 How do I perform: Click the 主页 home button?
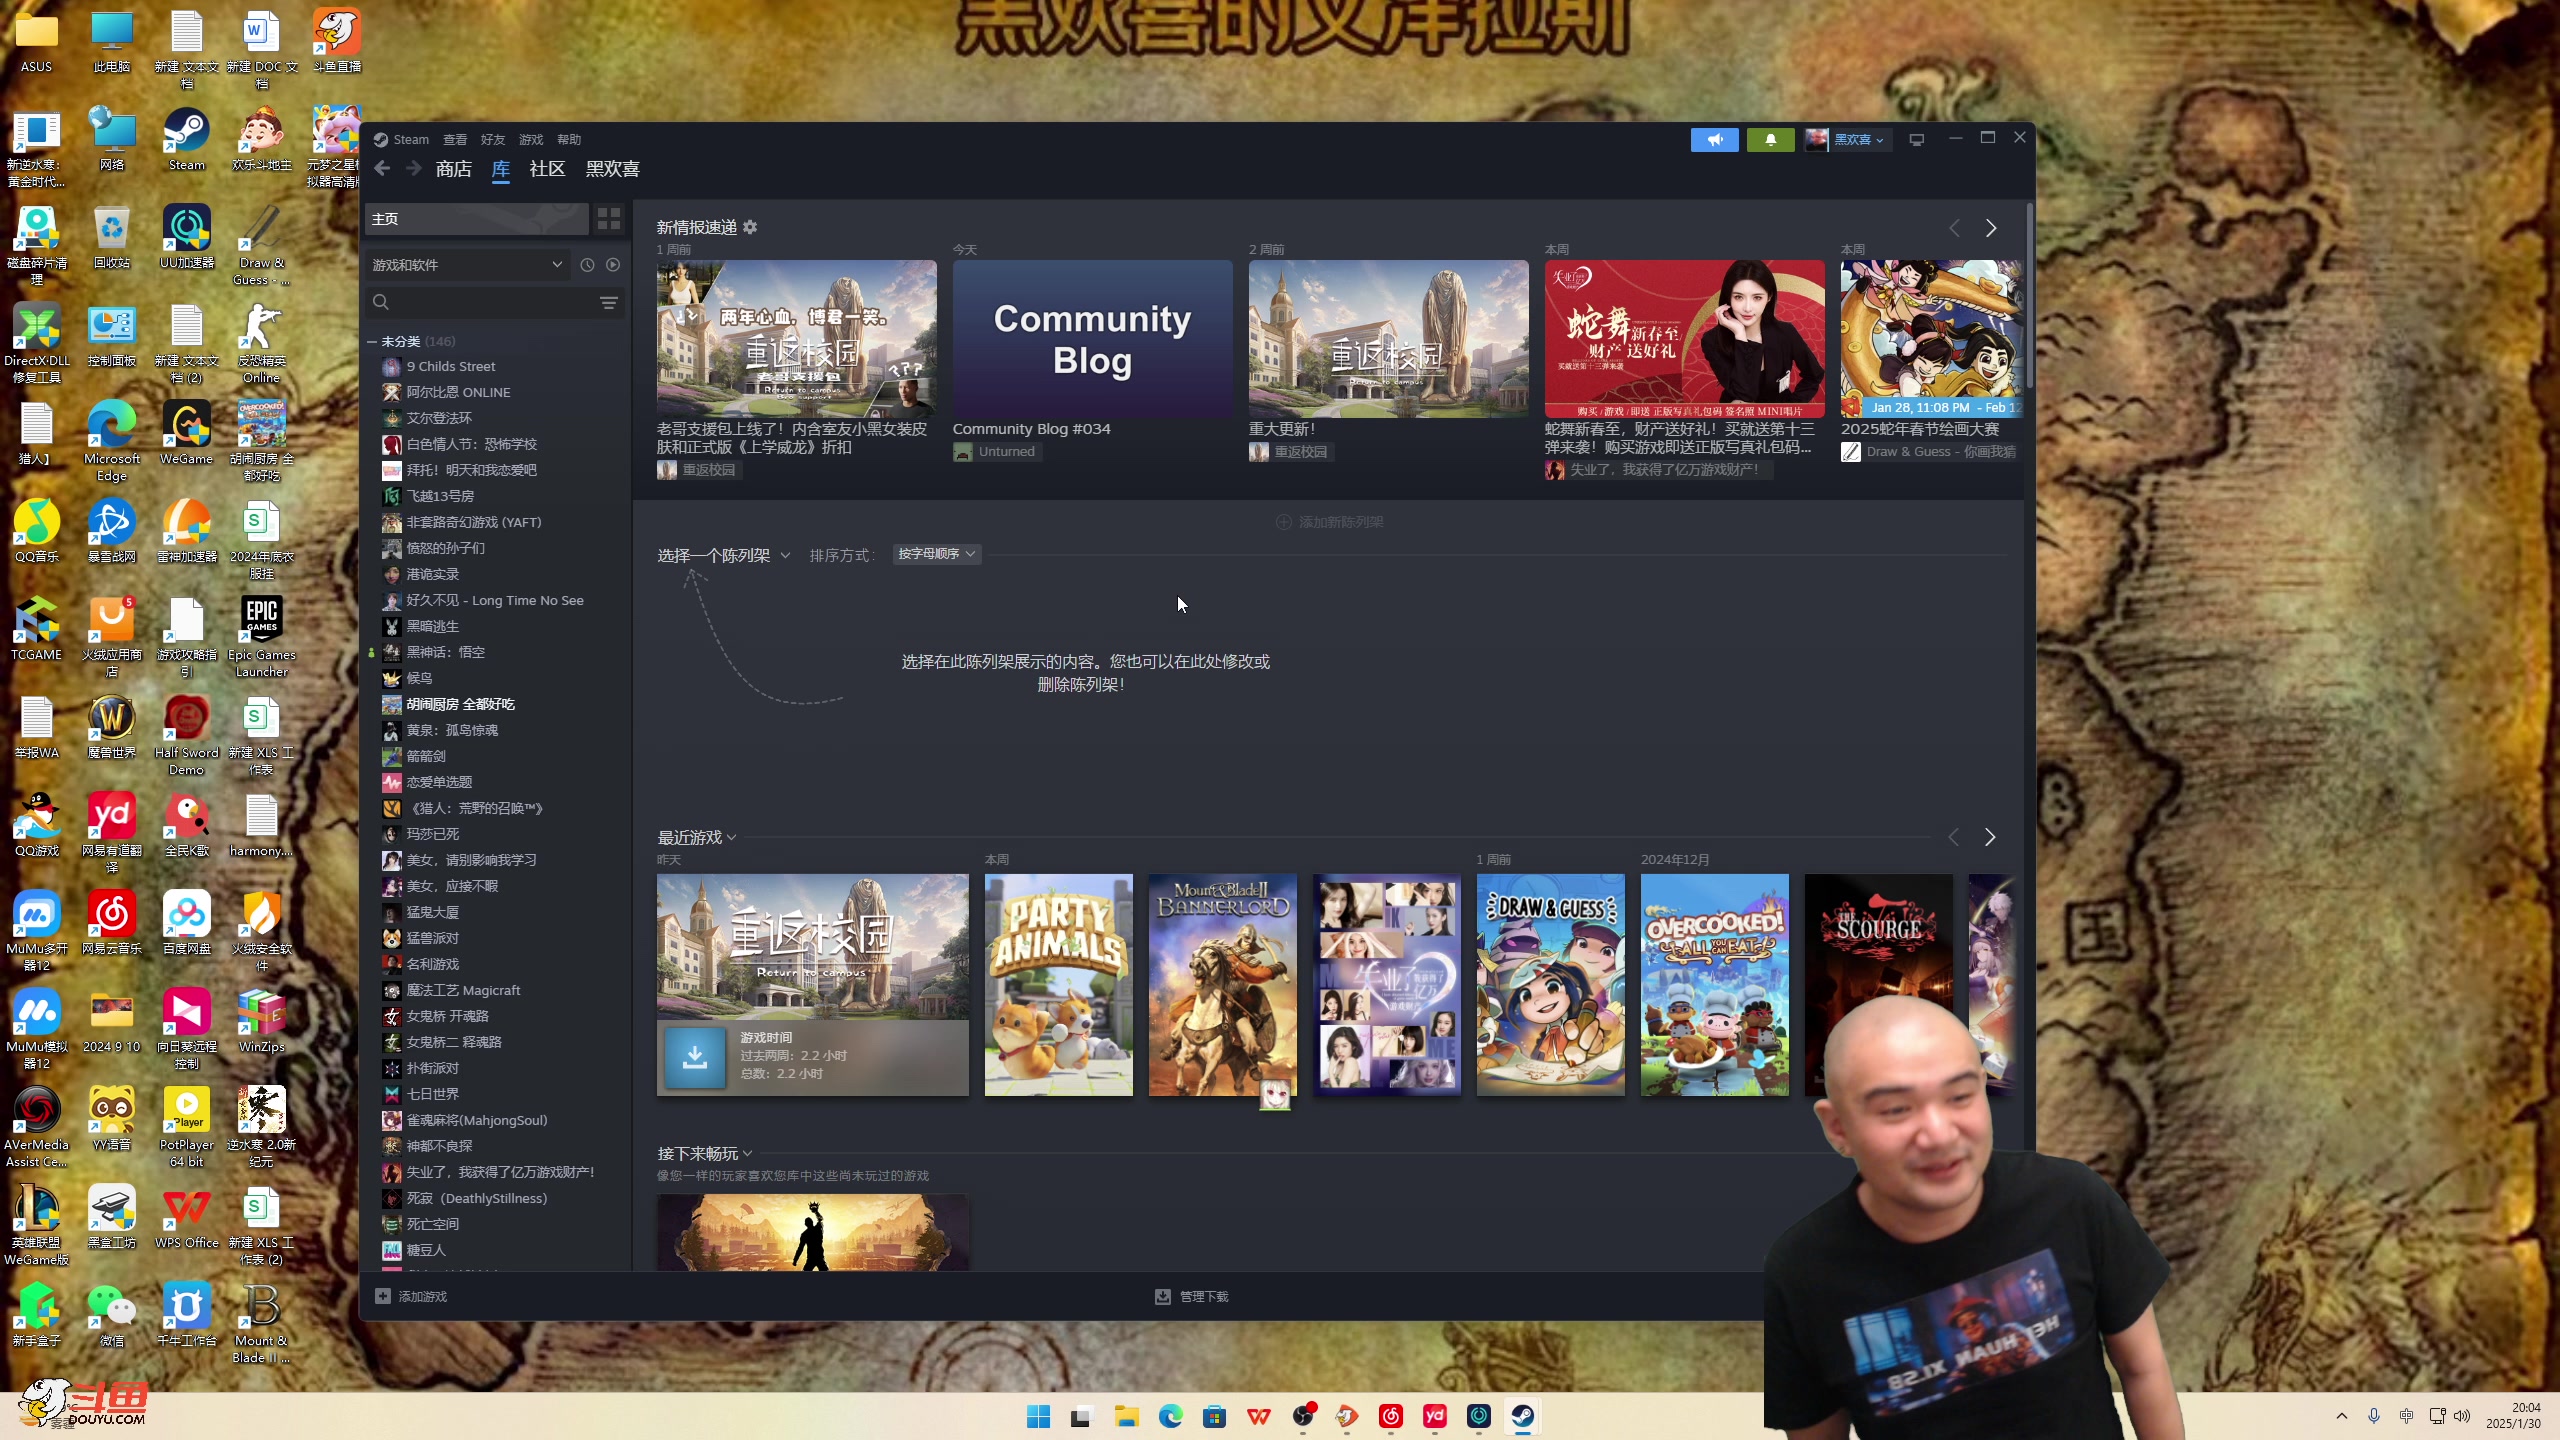pos(476,218)
